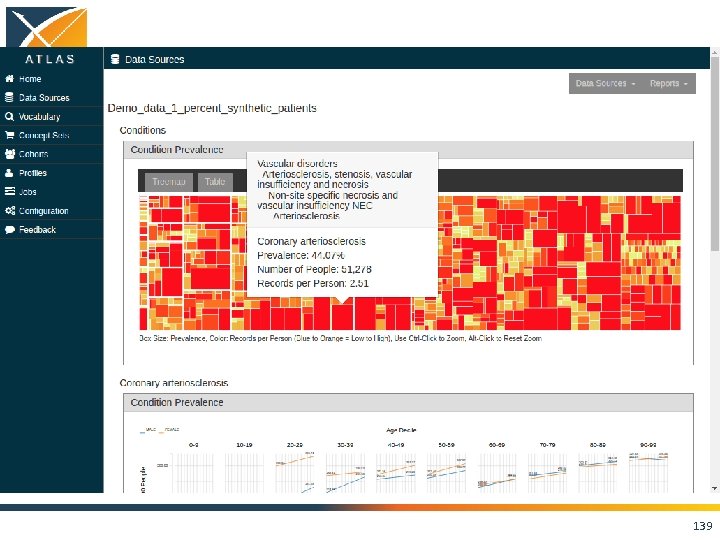Screen dimensions: 720x540
Task: Switch to the Table tab
Action: coord(215,182)
